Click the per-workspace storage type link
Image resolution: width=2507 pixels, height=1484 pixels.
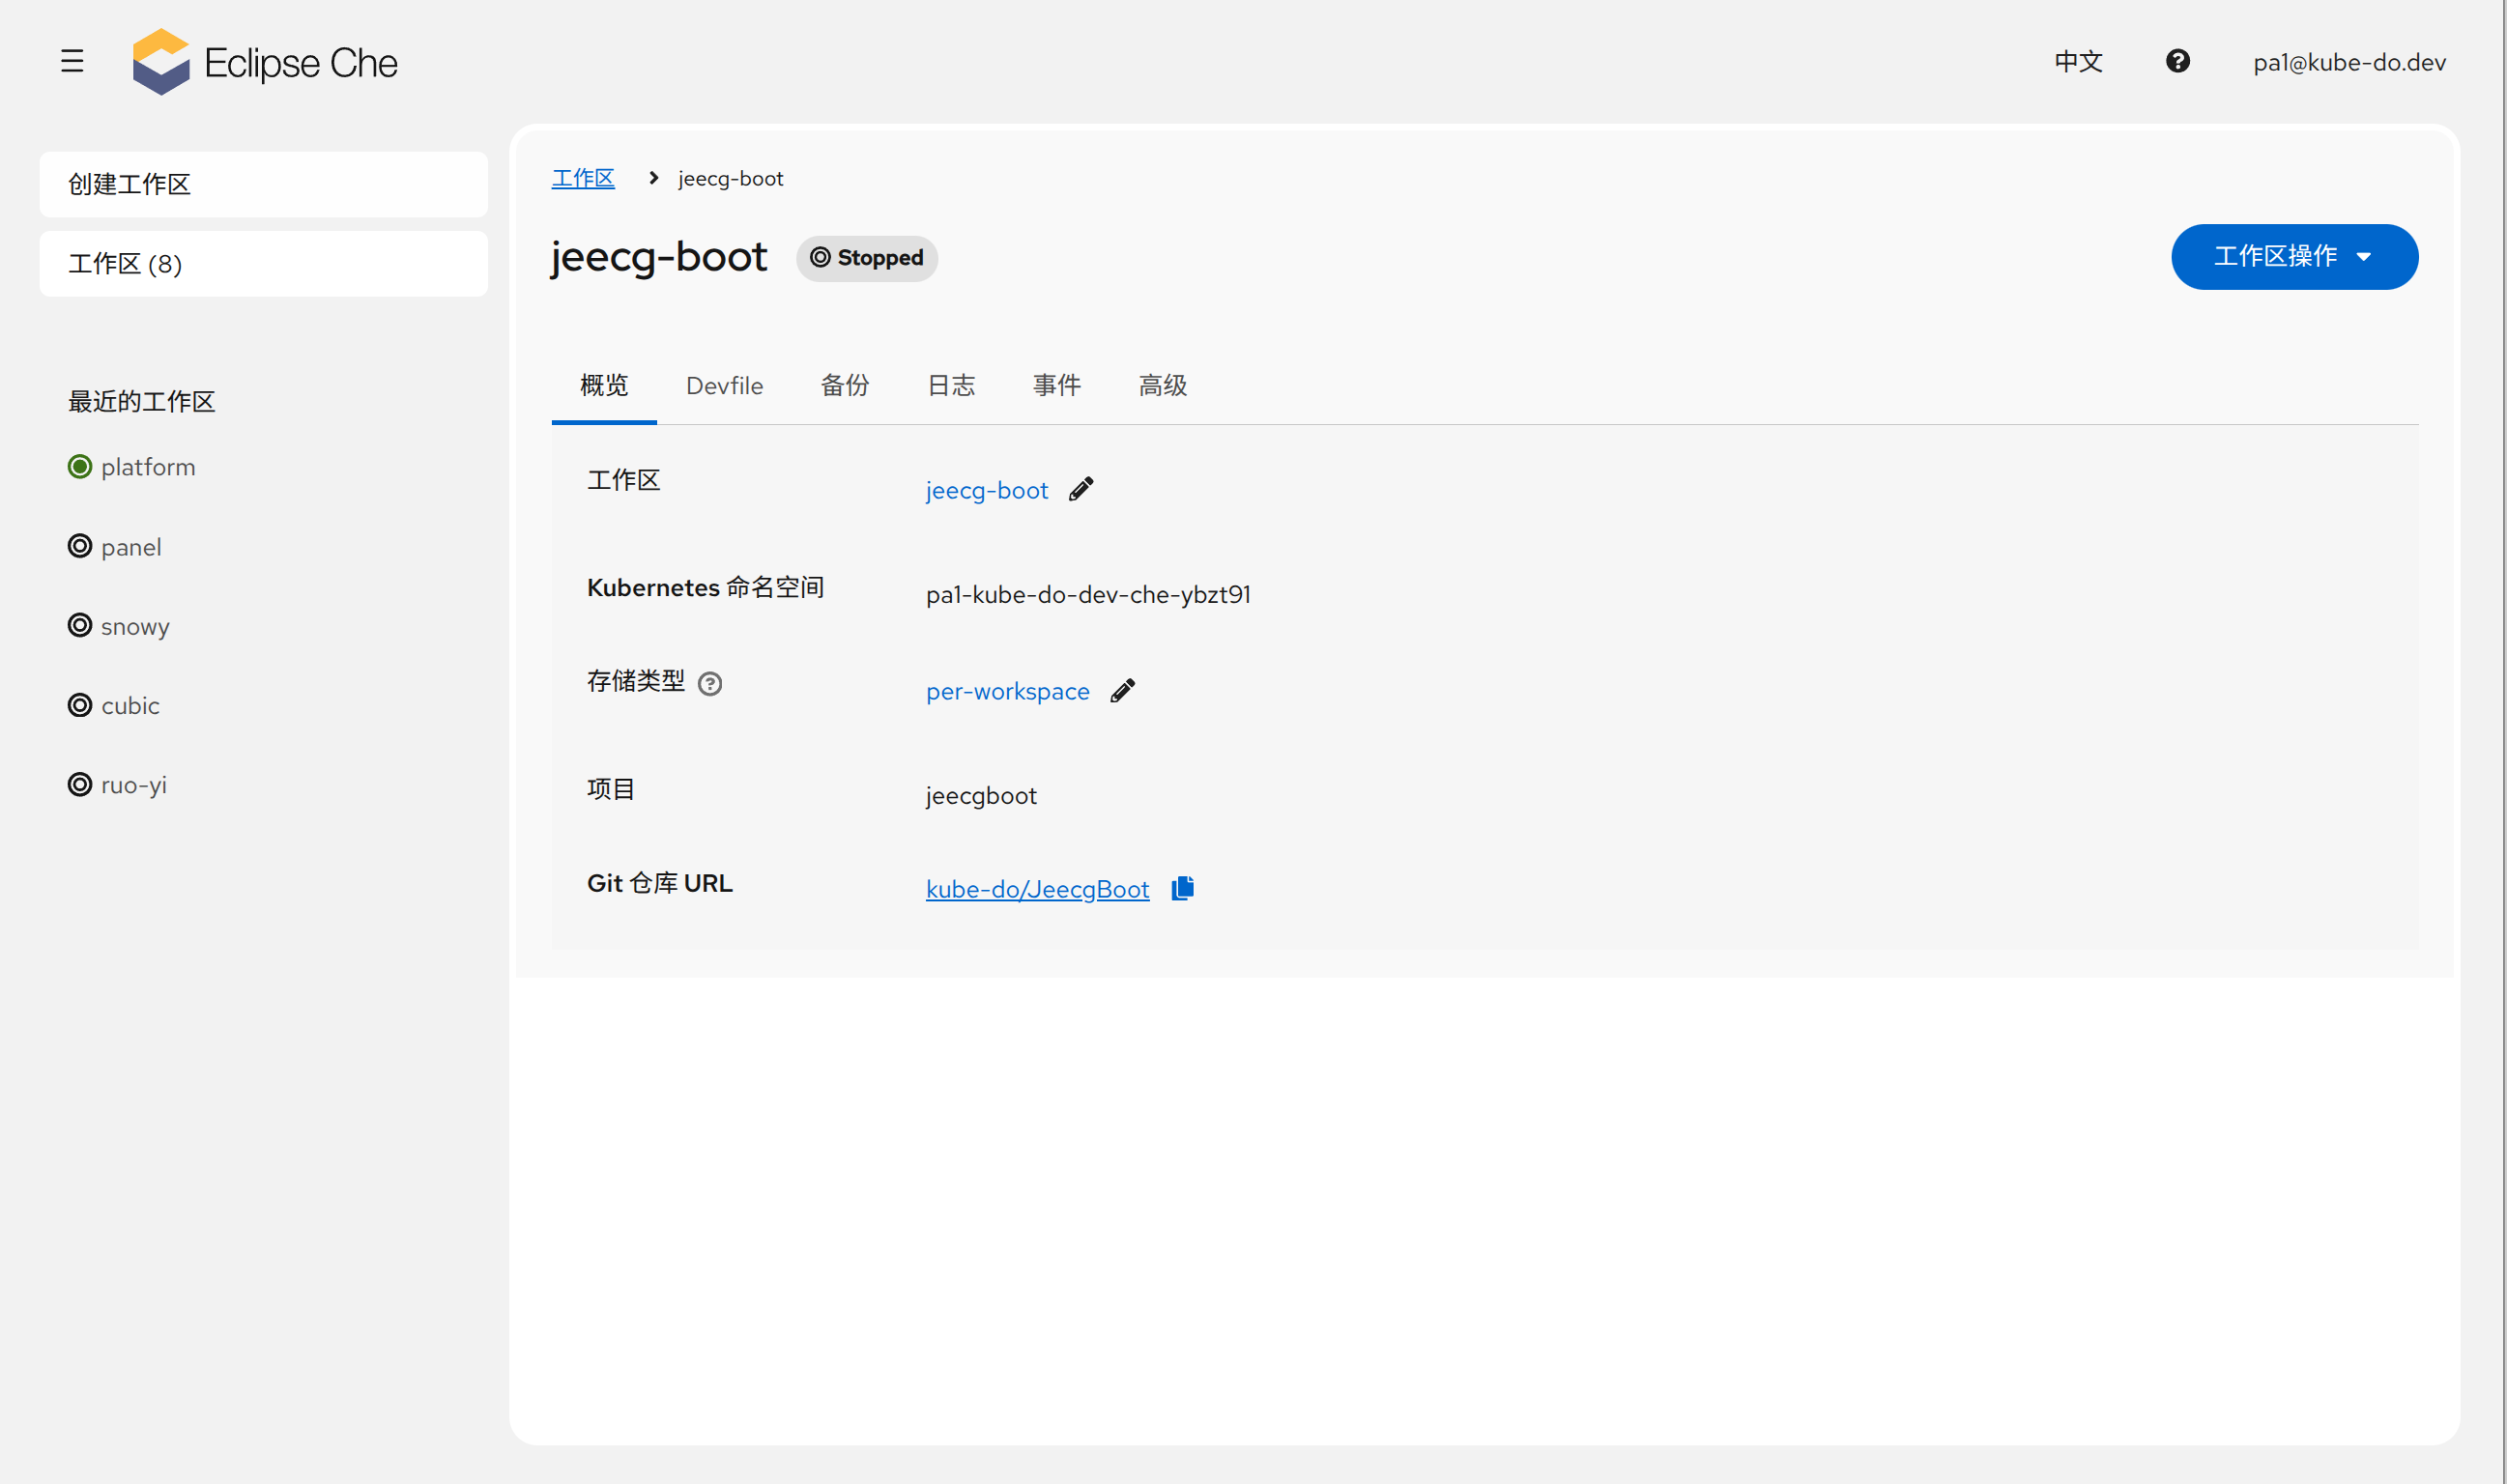click(x=1008, y=691)
